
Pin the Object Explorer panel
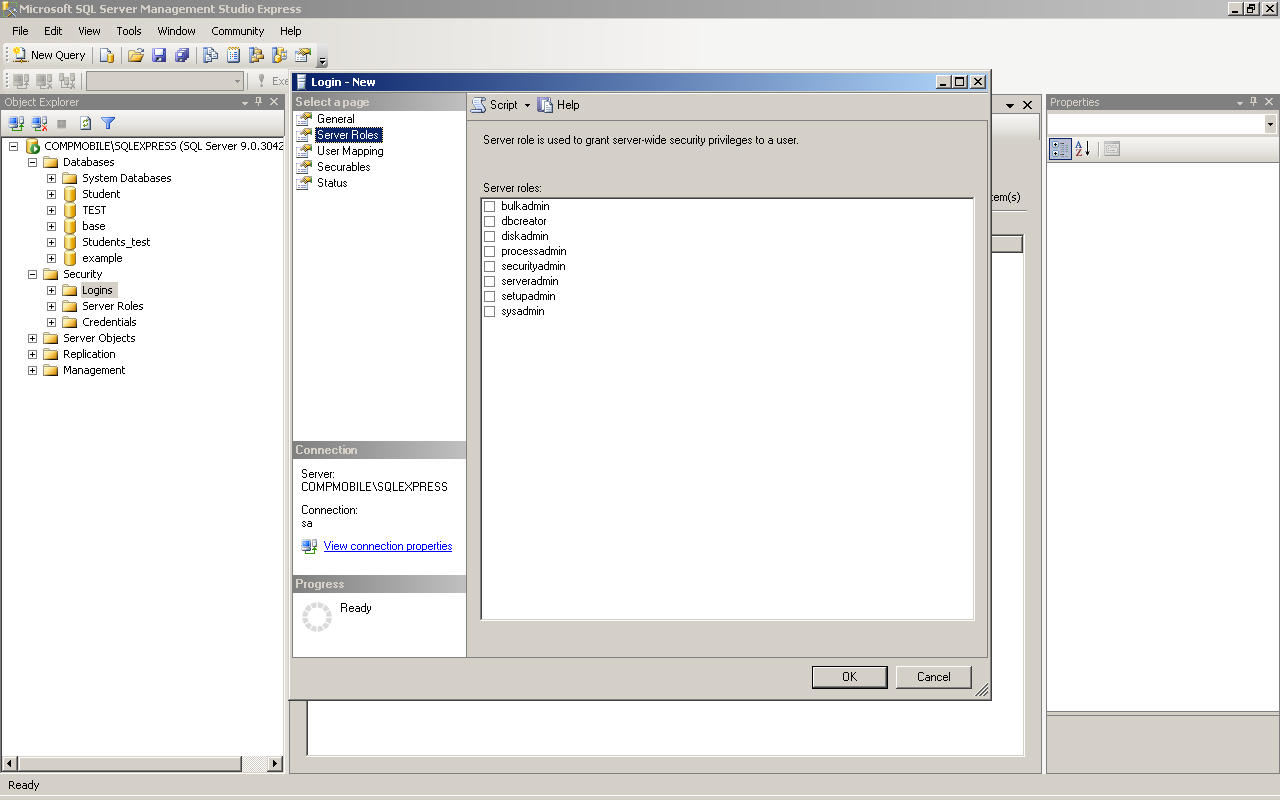[x=259, y=102]
